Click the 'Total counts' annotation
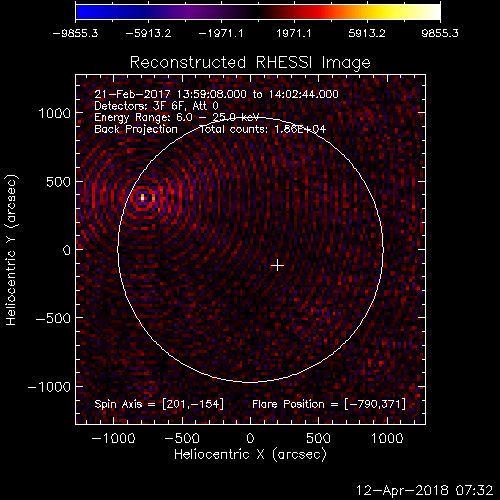This screenshot has height=500, width=500. point(263,129)
